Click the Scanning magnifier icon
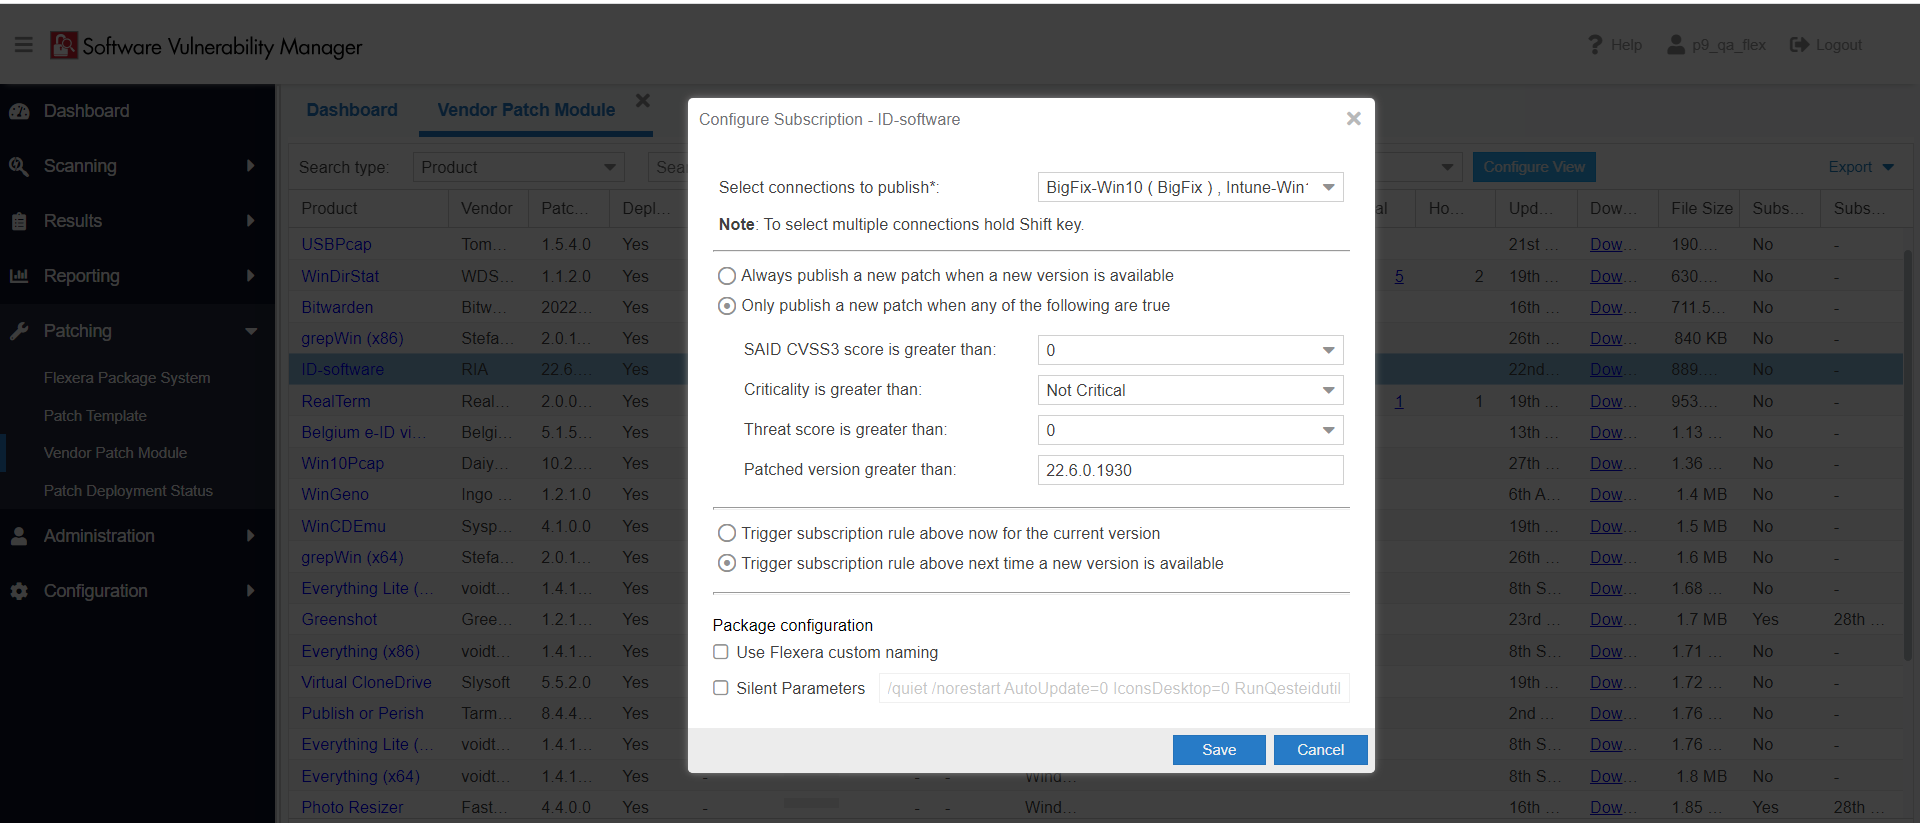Viewport: 1920px width, 825px height. (x=19, y=166)
